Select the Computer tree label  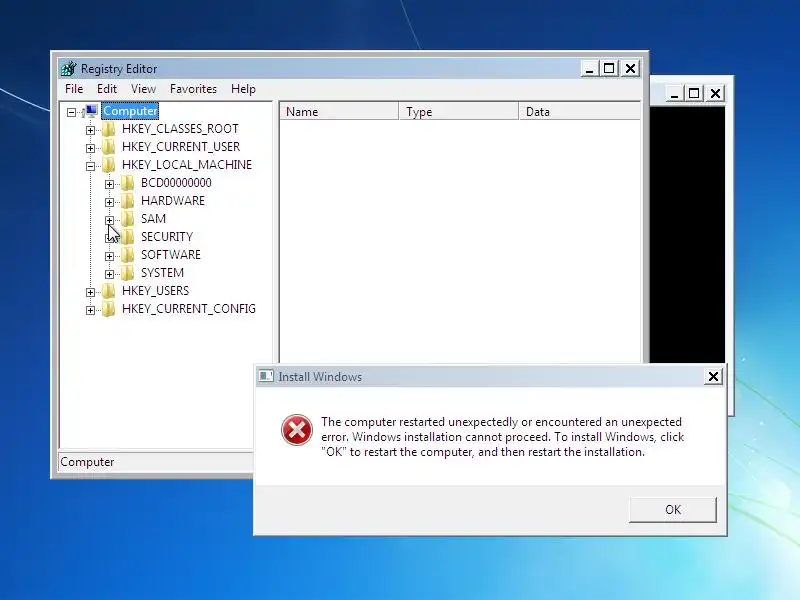pyautogui.click(x=130, y=111)
